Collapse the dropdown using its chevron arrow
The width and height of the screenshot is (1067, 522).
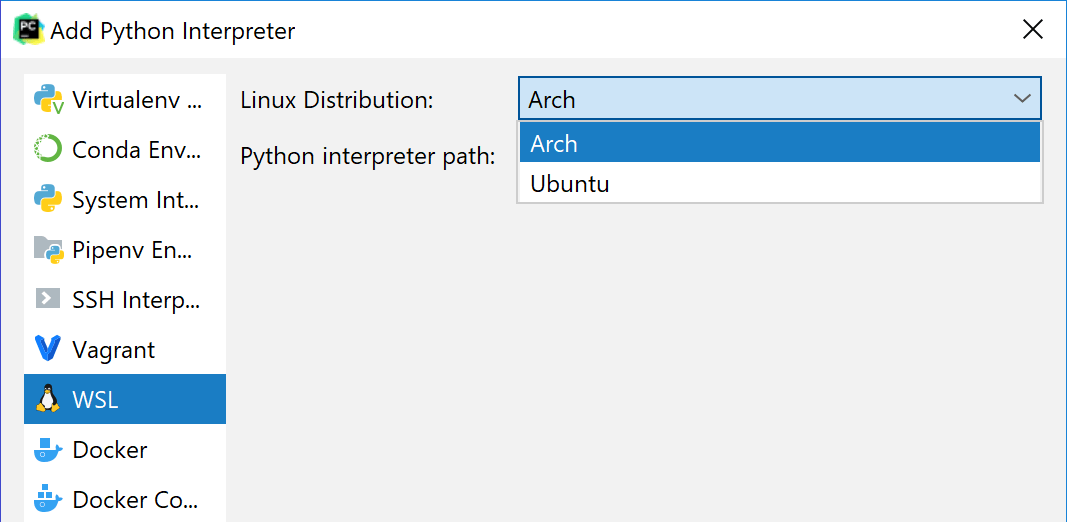coord(1021,99)
